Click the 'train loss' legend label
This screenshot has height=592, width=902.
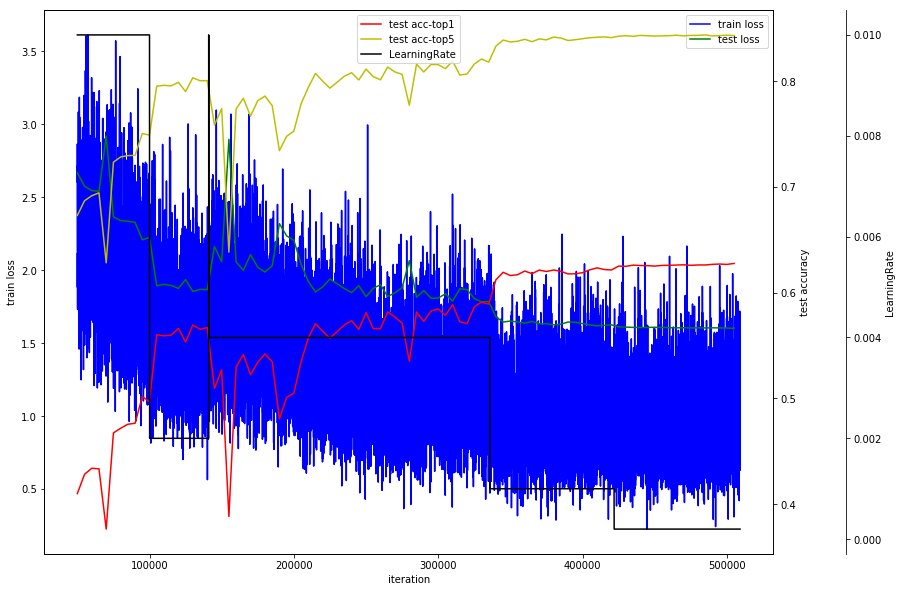(x=740, y=24)
